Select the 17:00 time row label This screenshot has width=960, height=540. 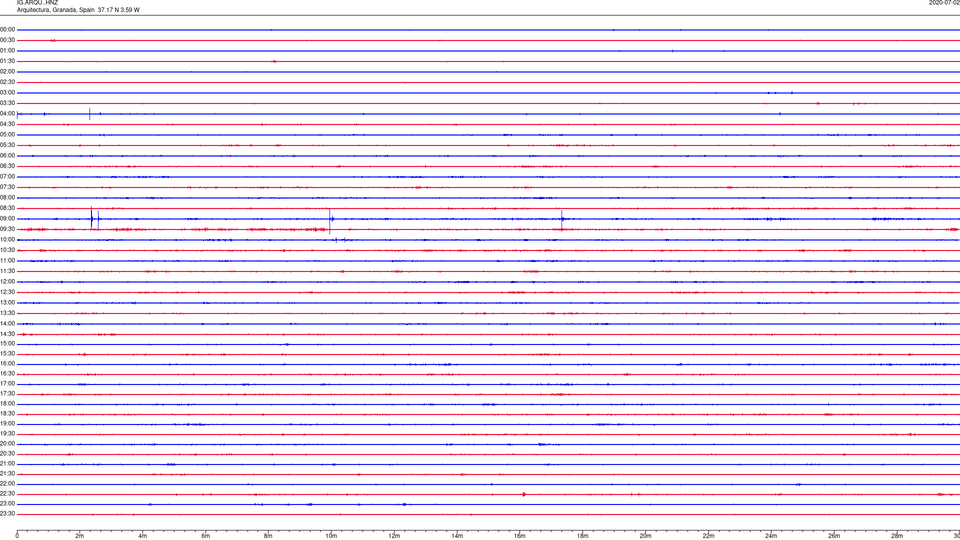[x=7, y=384]
